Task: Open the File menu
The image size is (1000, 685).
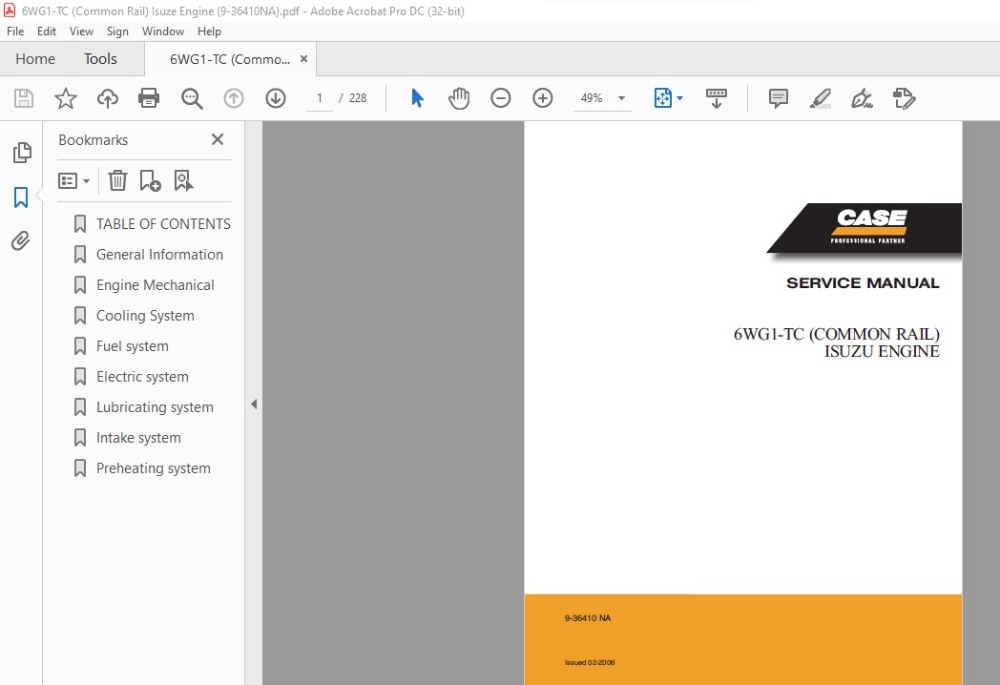Action: click(15, 31)
